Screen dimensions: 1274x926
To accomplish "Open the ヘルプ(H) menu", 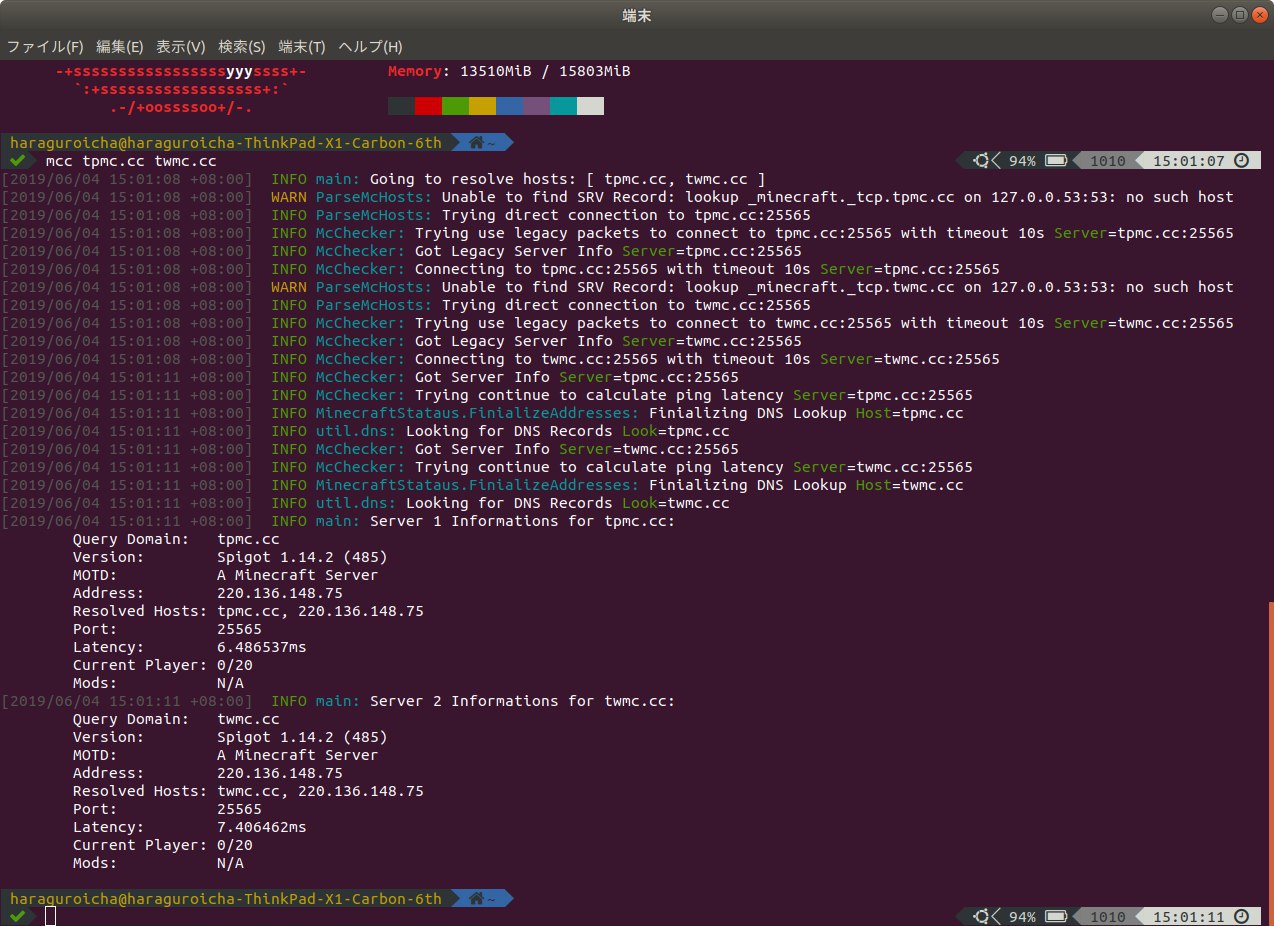I will click(x=370, y=47).
